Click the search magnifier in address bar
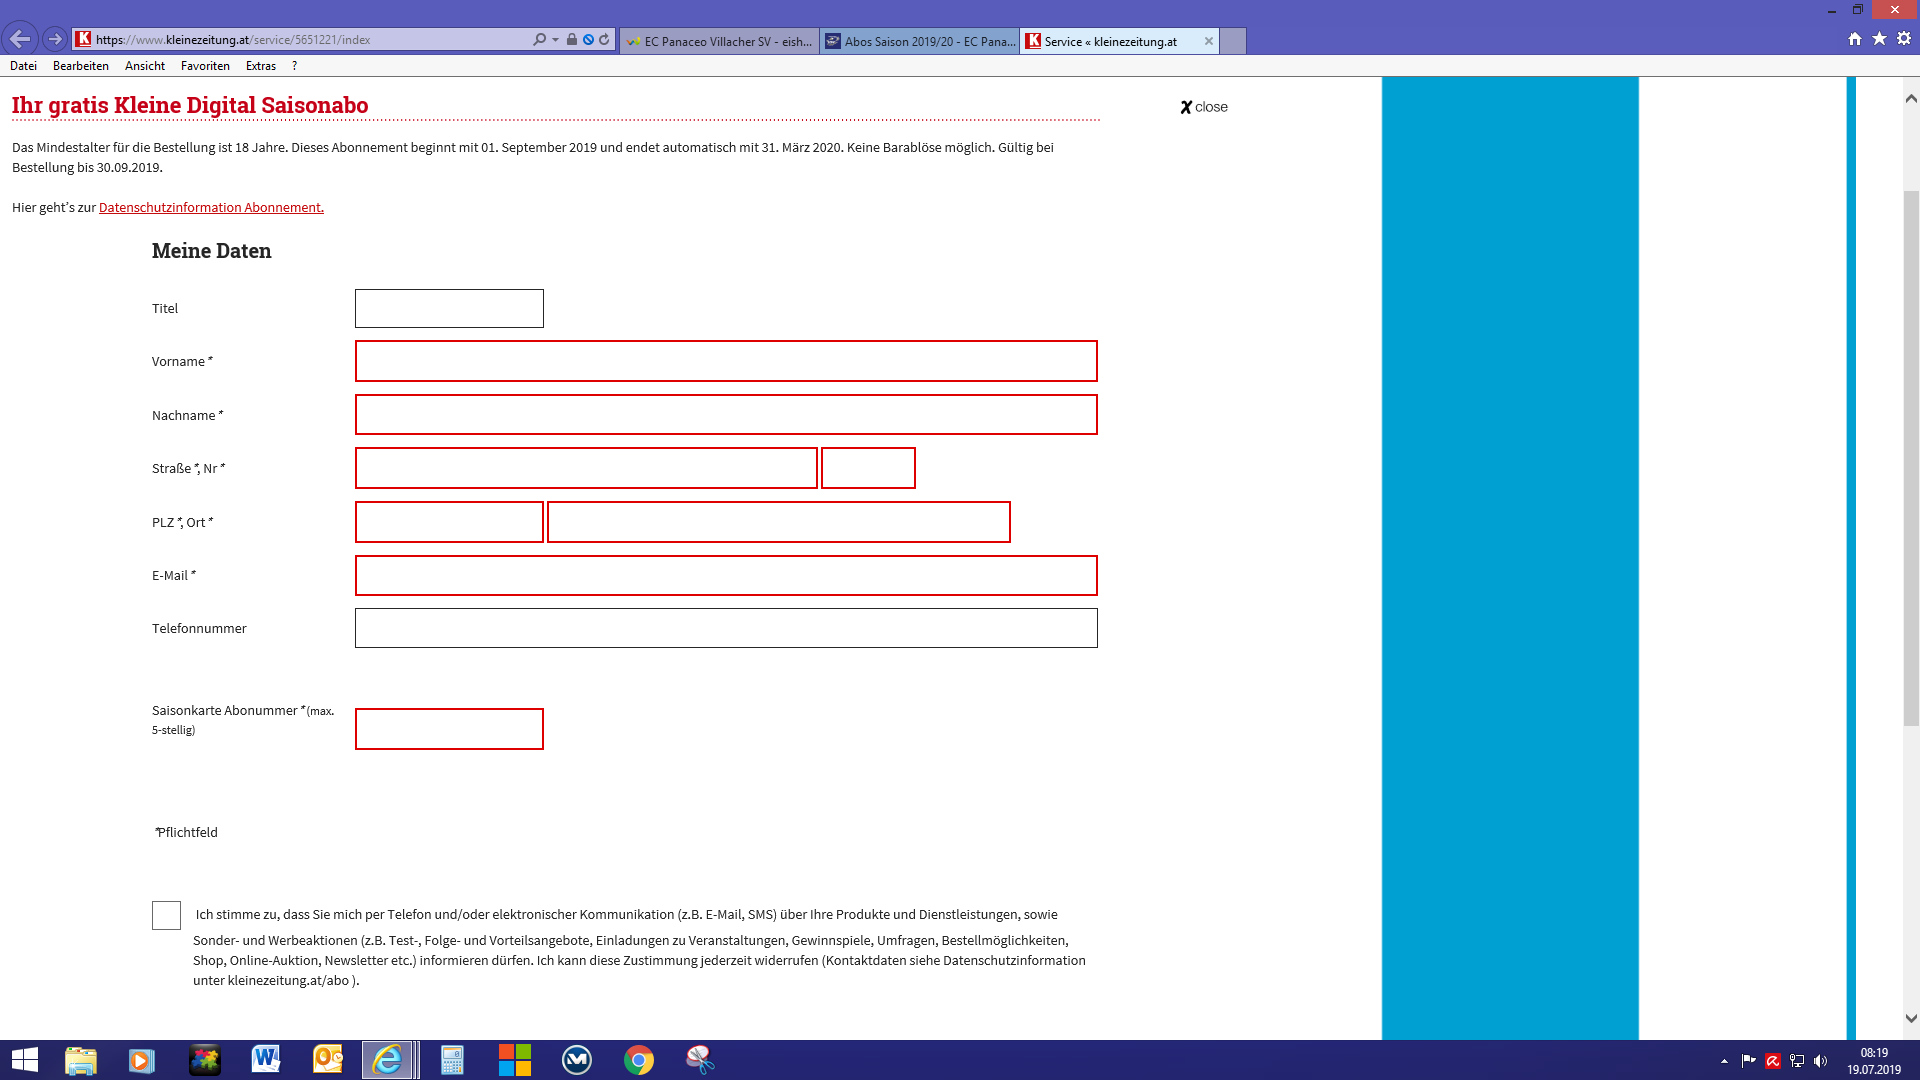The width and height of the screenshot is (1920, 1080). pyautogui.click(x=539, y=40)
